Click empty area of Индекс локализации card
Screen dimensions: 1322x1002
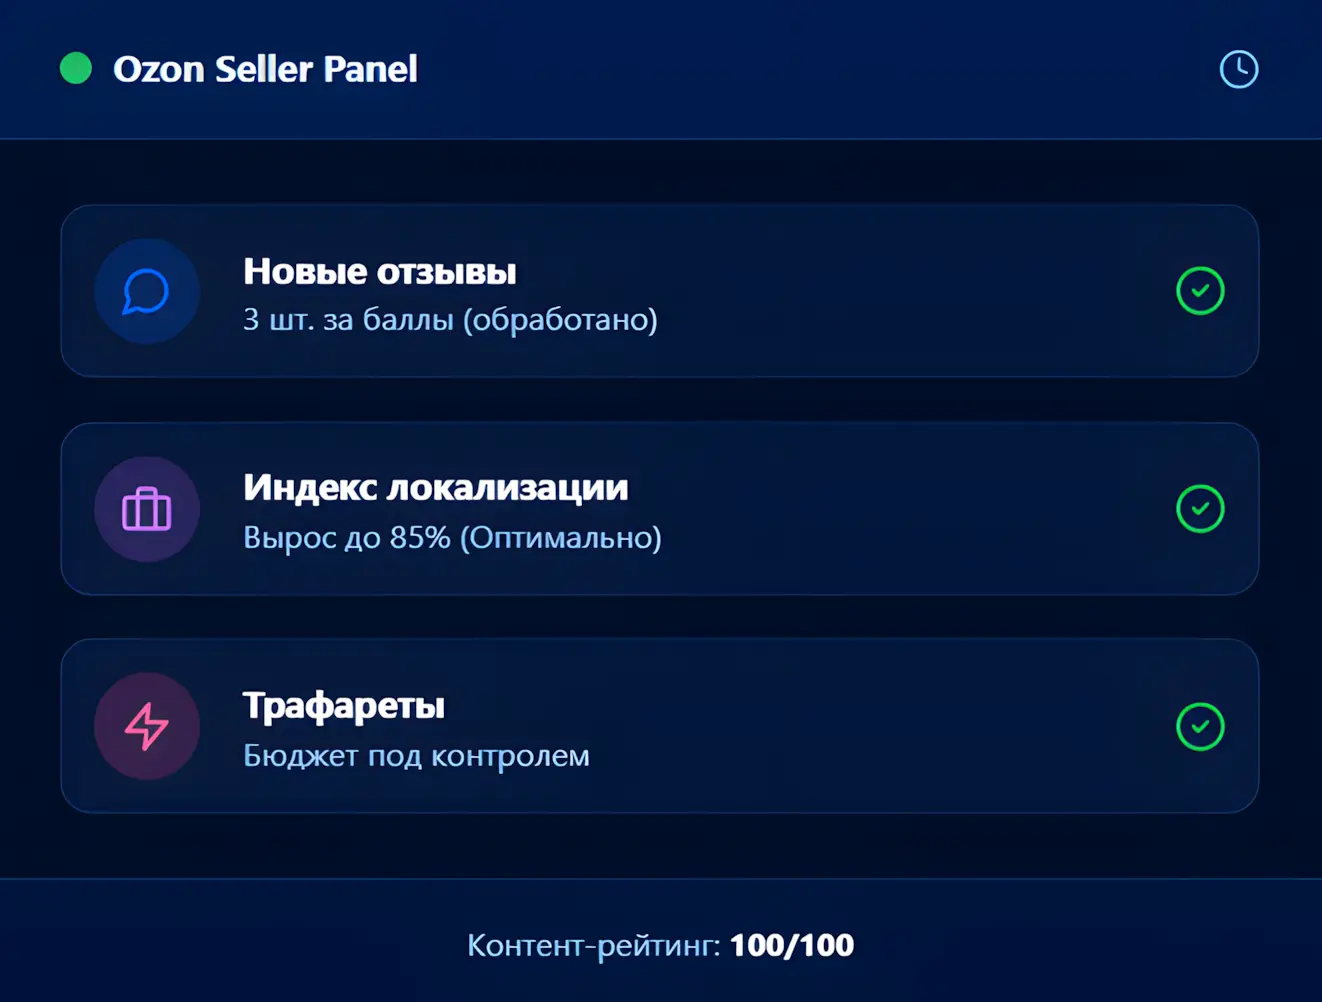(900, 509)
